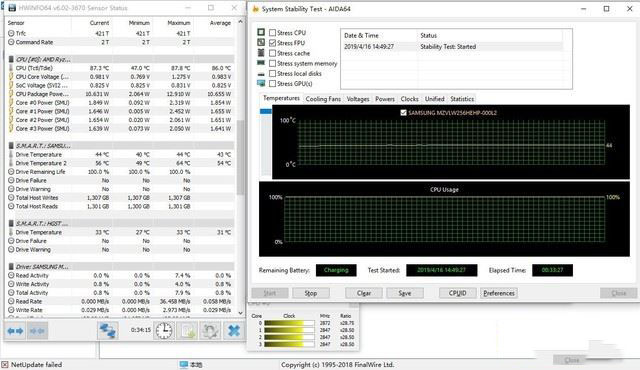640x370 pixels.
Task: Click the circle icon beside Read Activity
Action: [11, 275]
